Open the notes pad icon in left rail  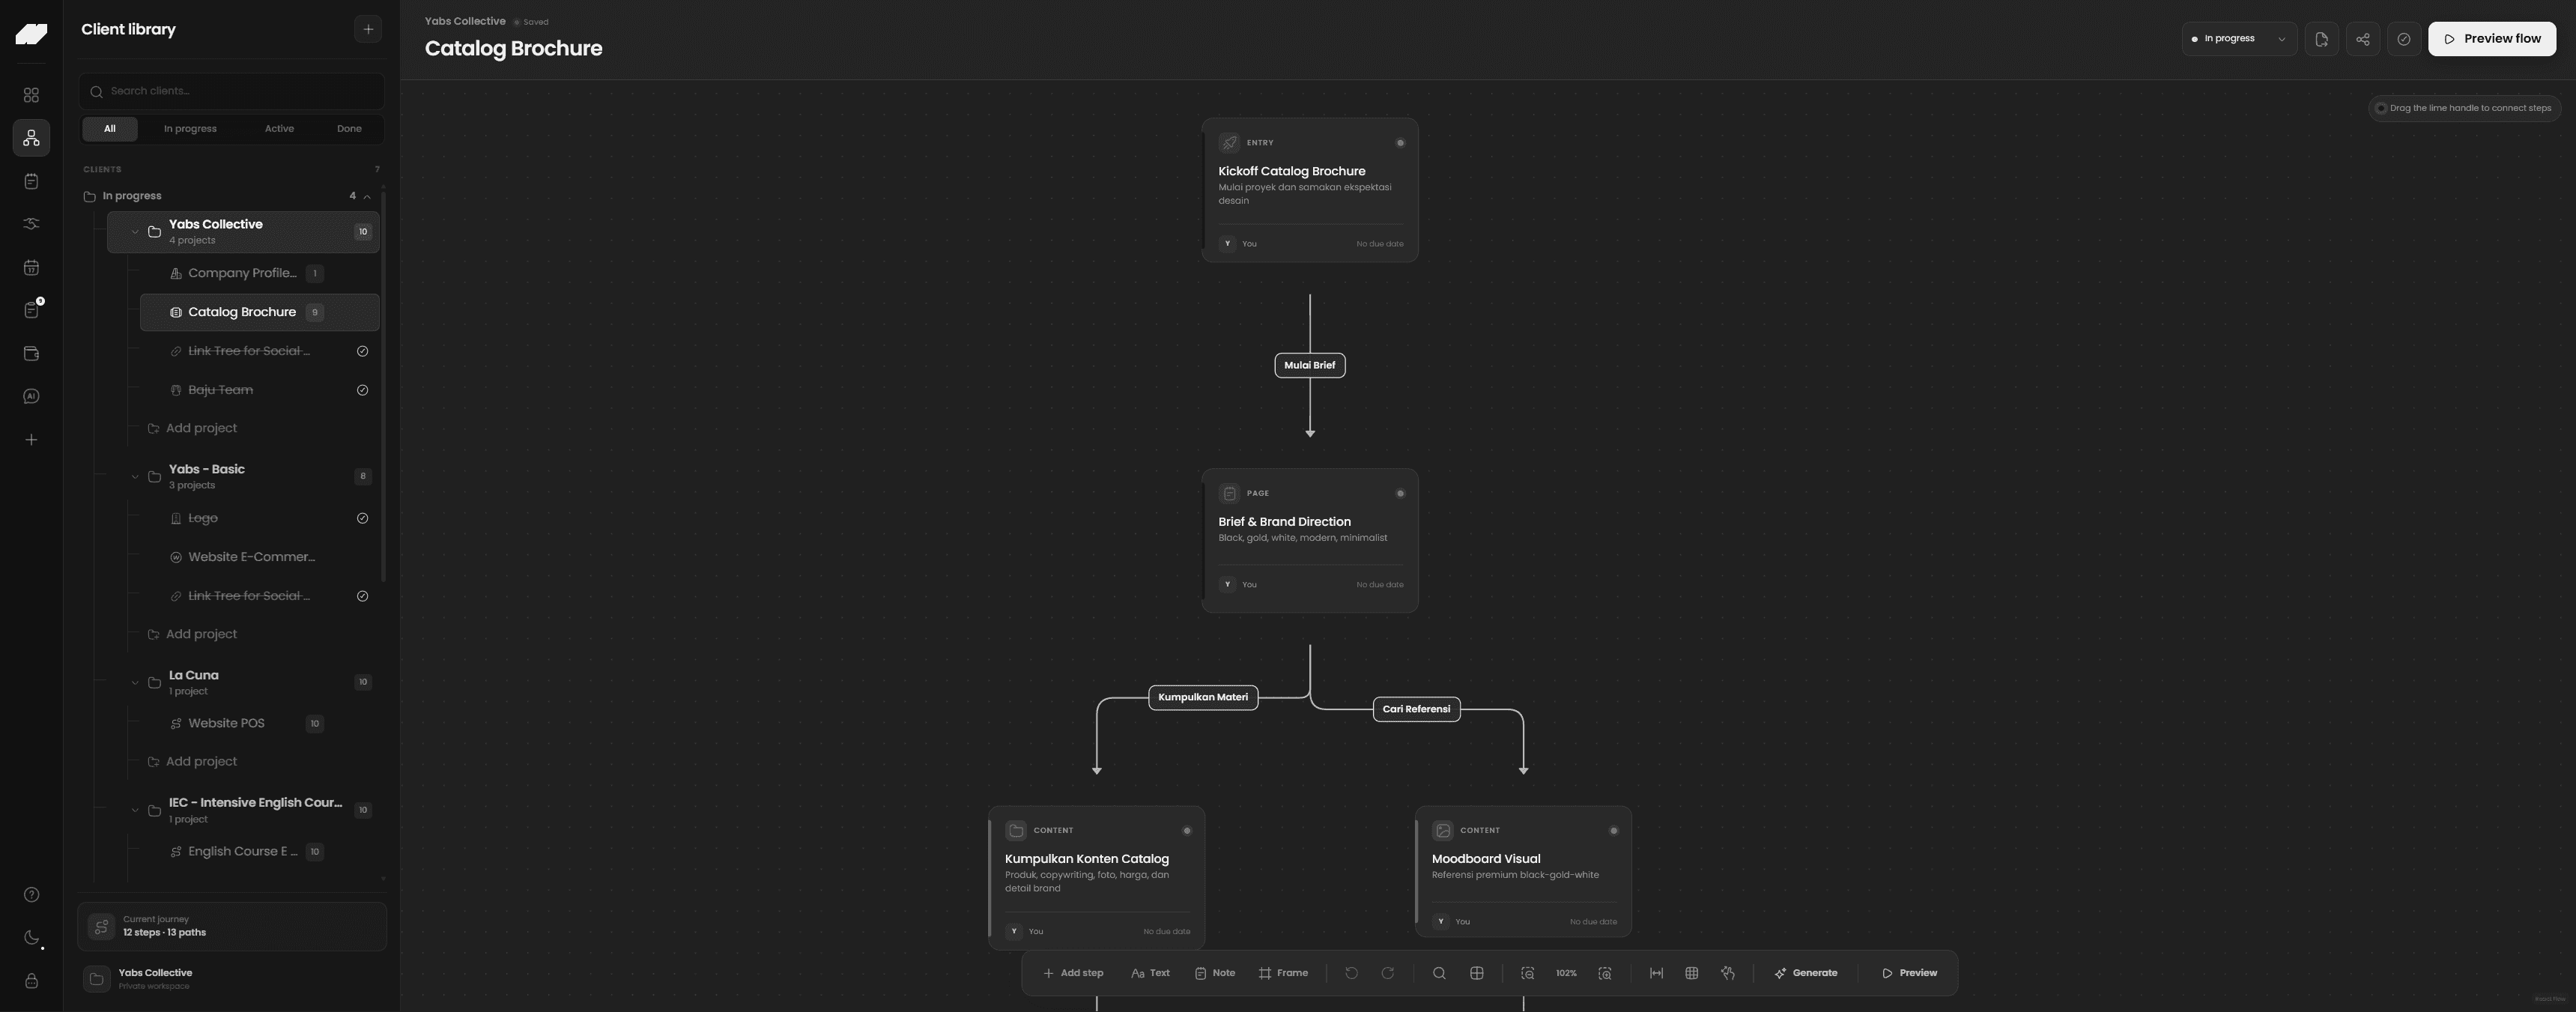(31, 181)
